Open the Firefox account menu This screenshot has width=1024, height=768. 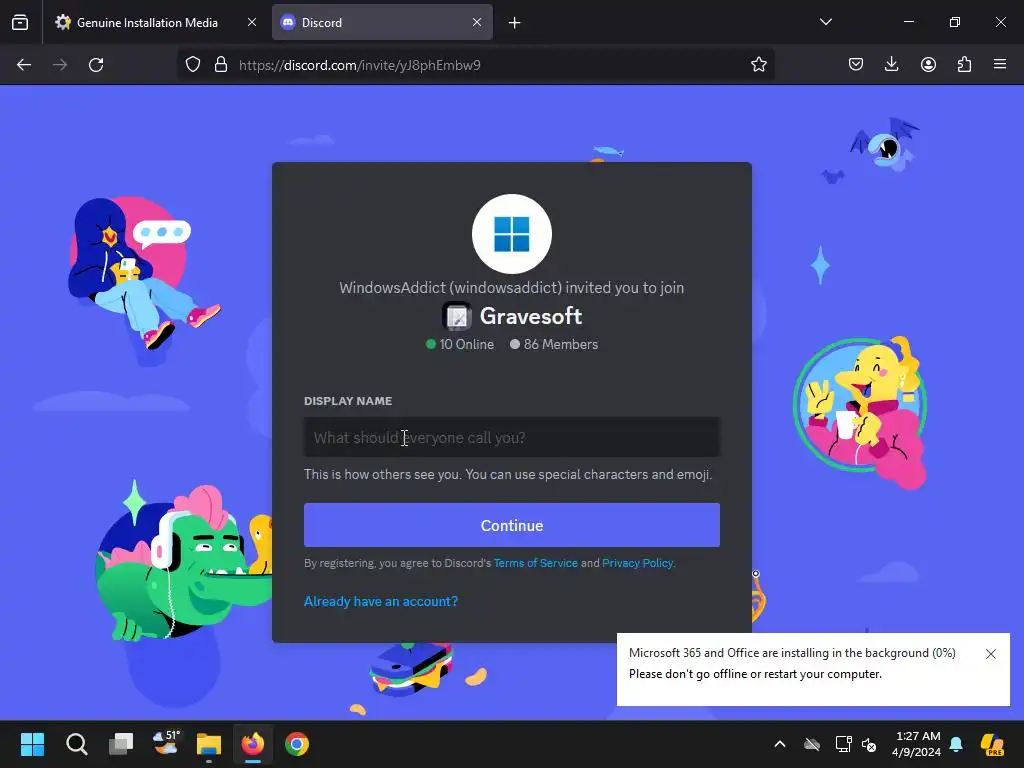pos(928,64)
